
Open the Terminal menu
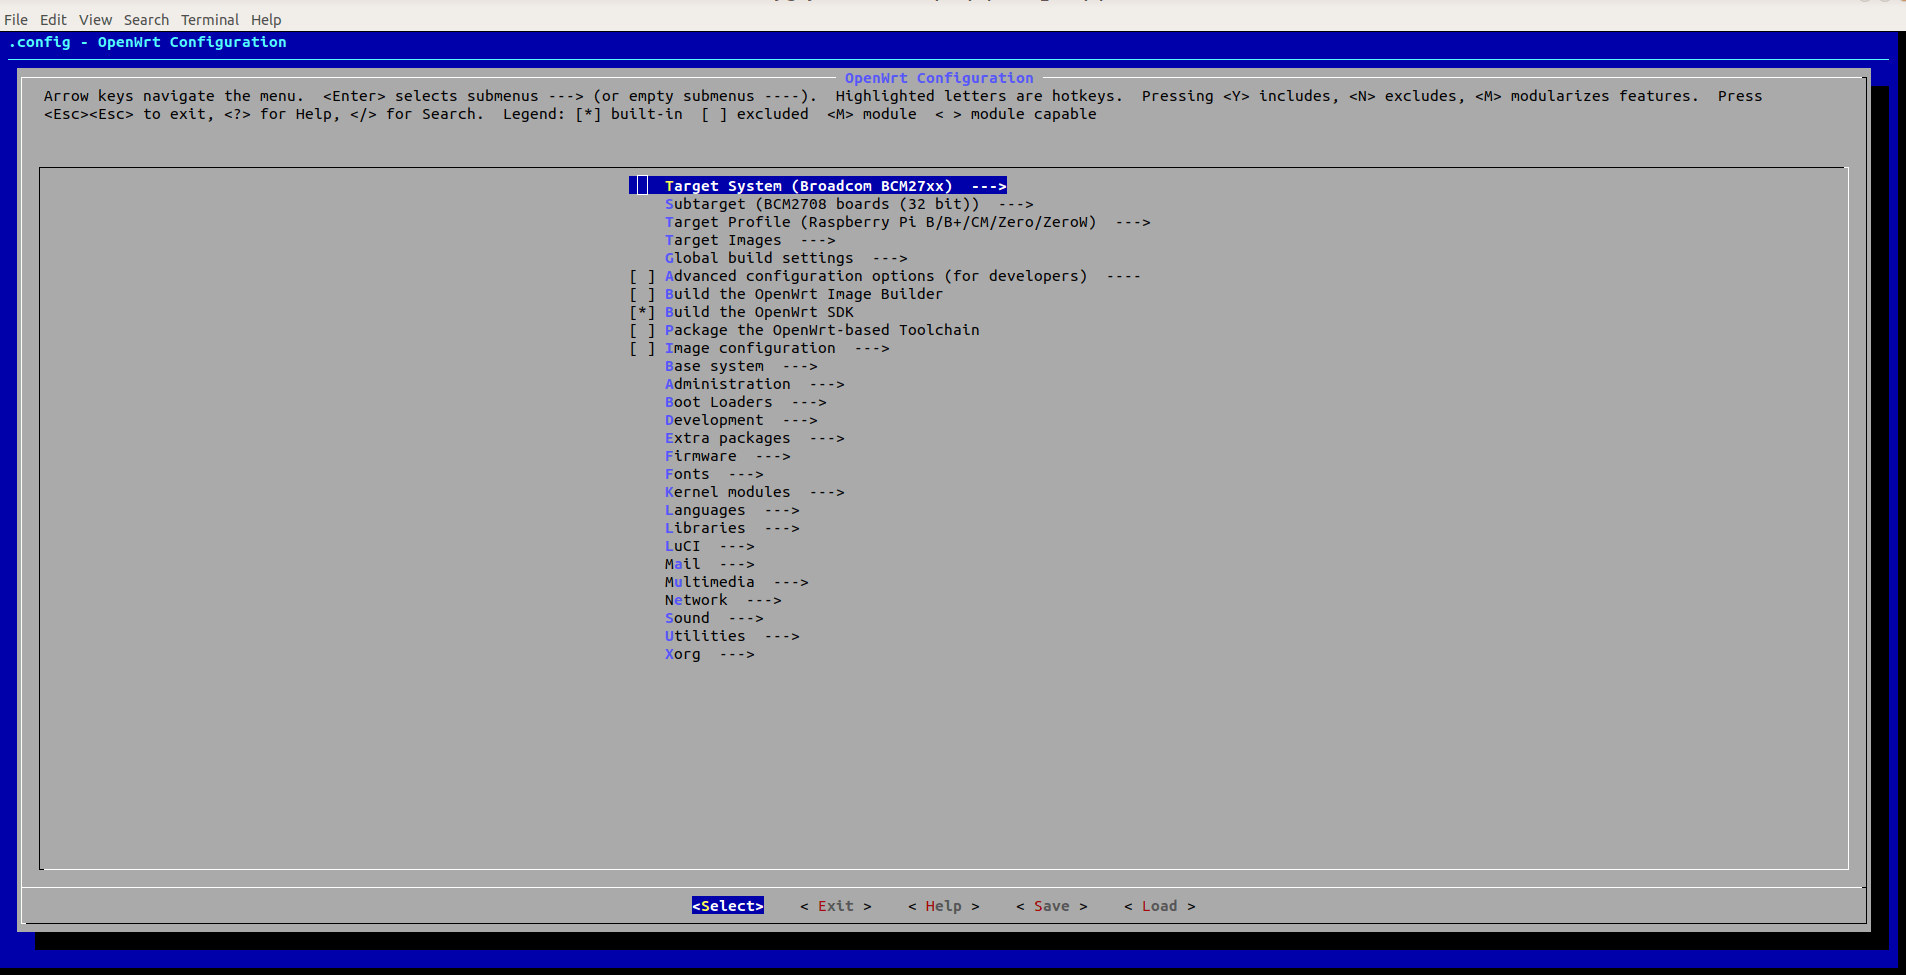[210, 20]
